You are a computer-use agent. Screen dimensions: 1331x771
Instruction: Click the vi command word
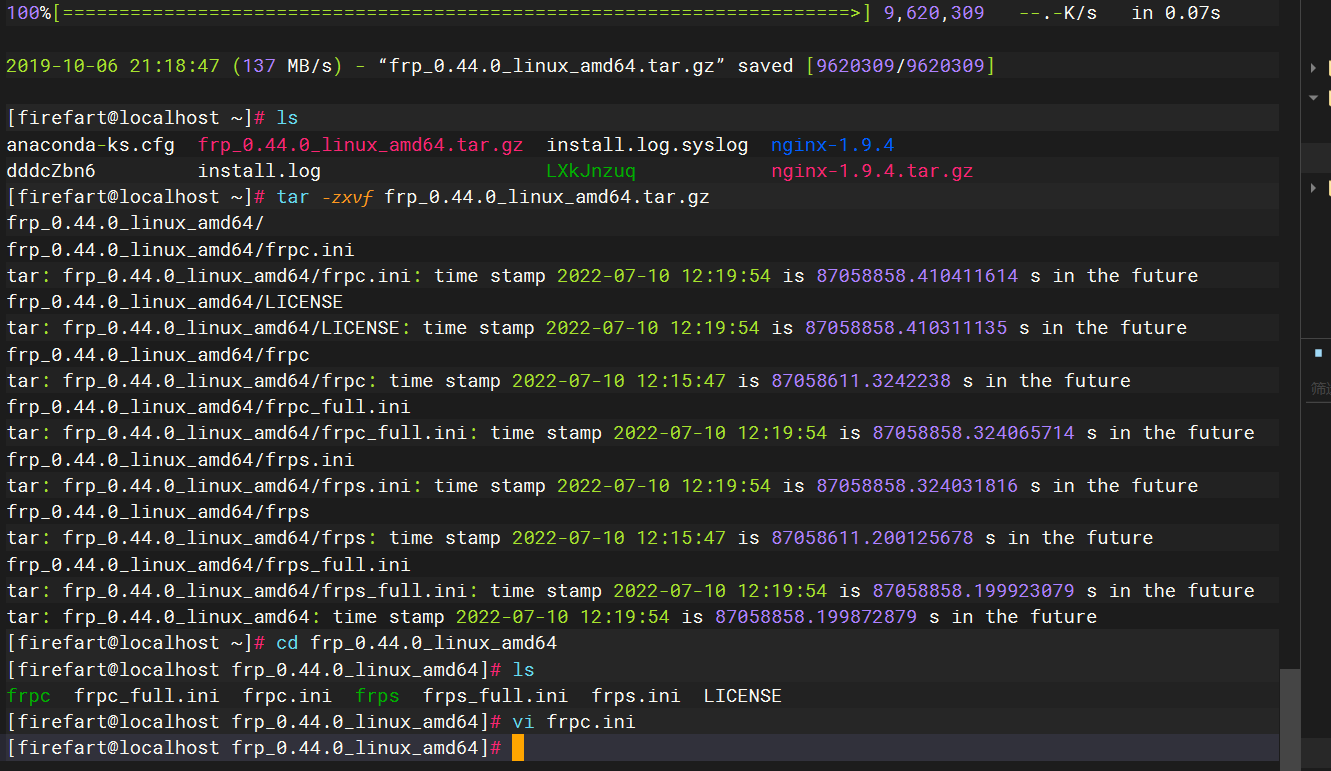pos(523,722)
